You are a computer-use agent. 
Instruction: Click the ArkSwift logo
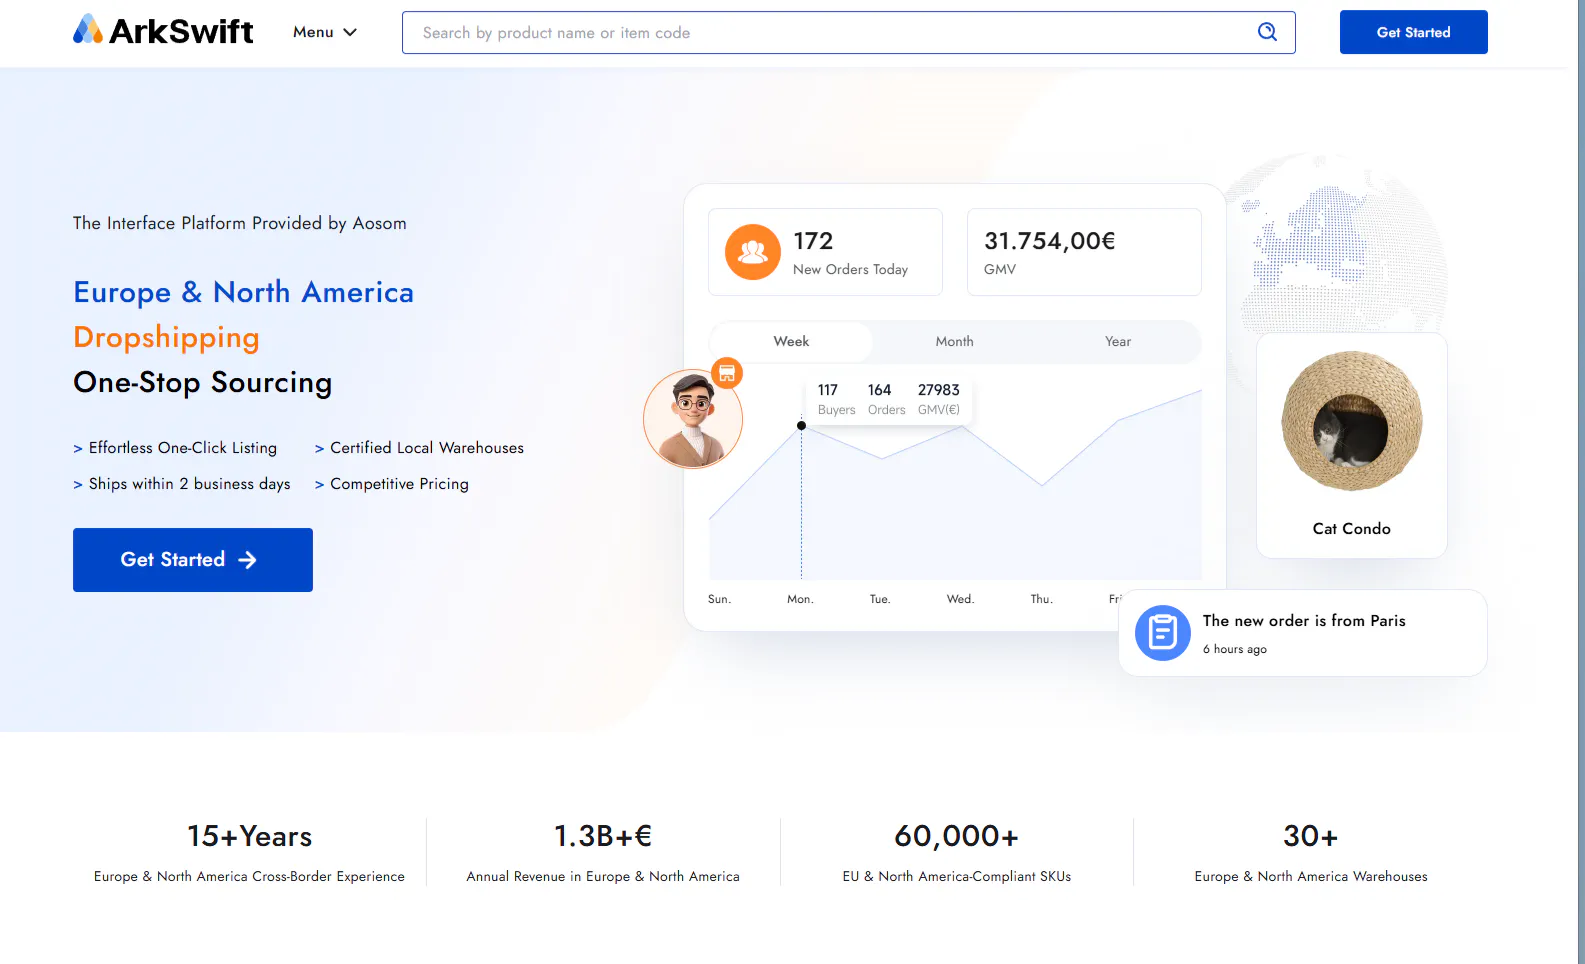click(163, 31)
